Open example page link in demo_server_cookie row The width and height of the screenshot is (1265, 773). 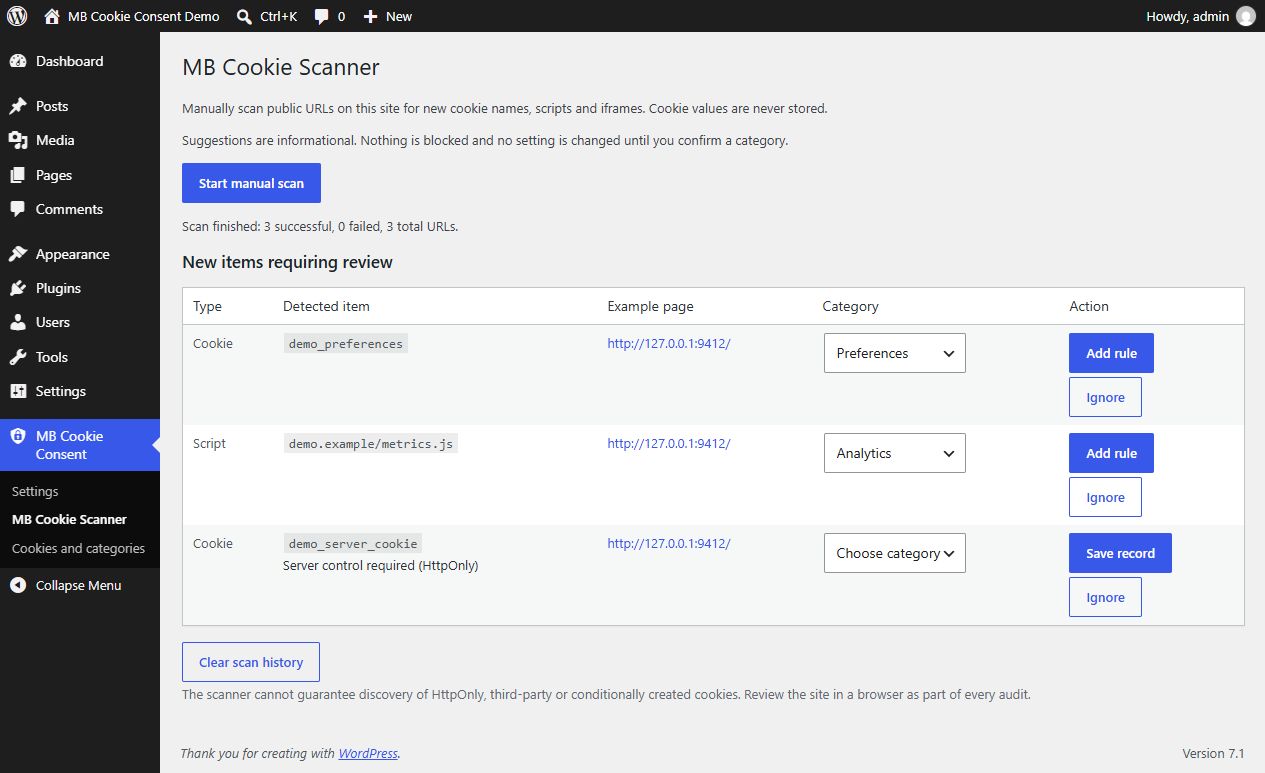(669, 543)
